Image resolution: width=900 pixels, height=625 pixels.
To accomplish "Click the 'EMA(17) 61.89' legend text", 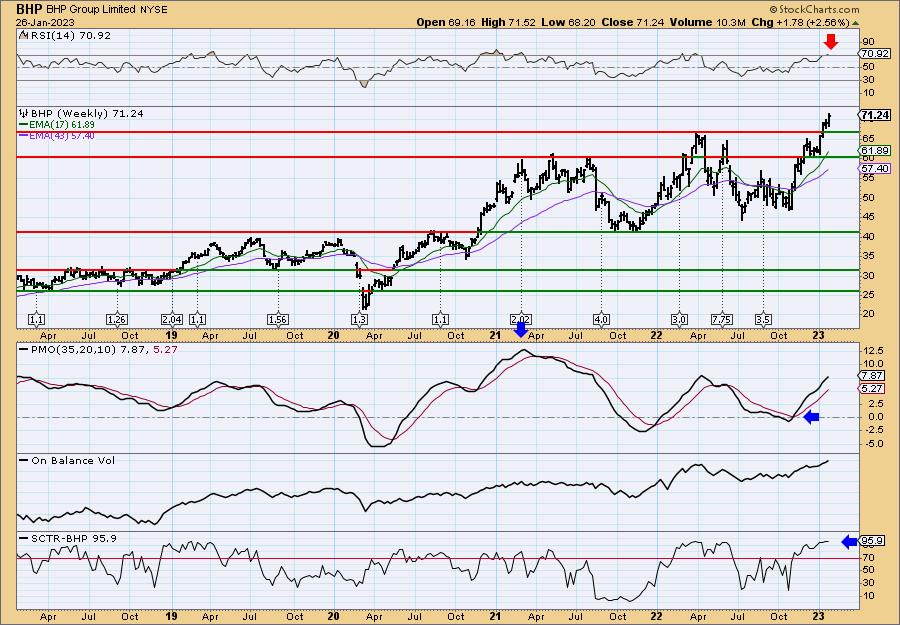I will (61, 125).
